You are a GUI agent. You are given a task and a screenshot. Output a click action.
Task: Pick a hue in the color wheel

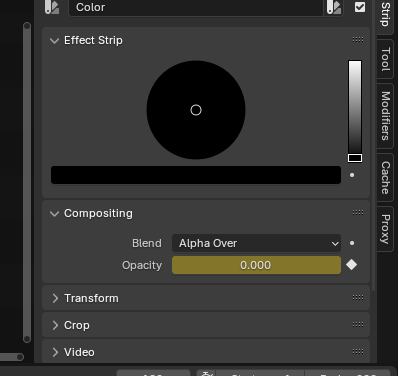[196, 110]
